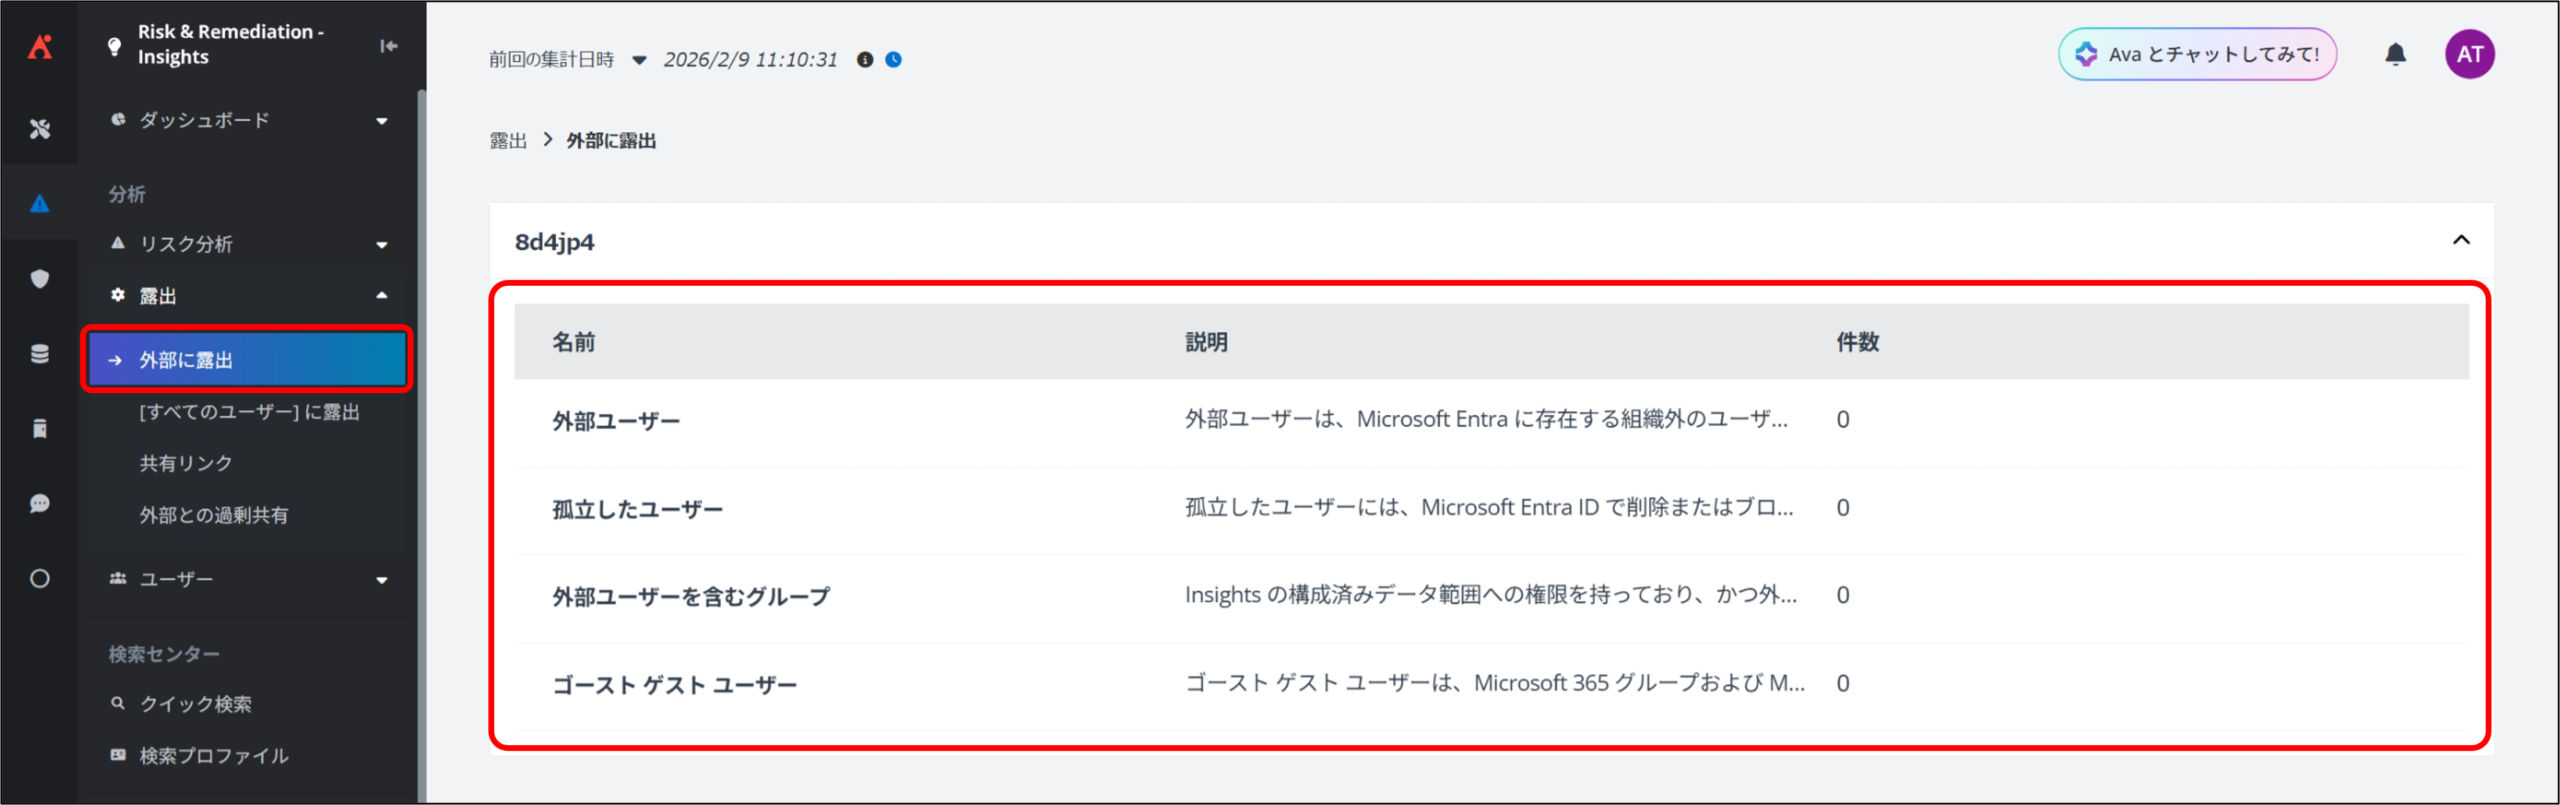This screenshot has height=805, width=2560.
Task: Select [すべてのユーザー] に露出 menu item
Action: 249,413
